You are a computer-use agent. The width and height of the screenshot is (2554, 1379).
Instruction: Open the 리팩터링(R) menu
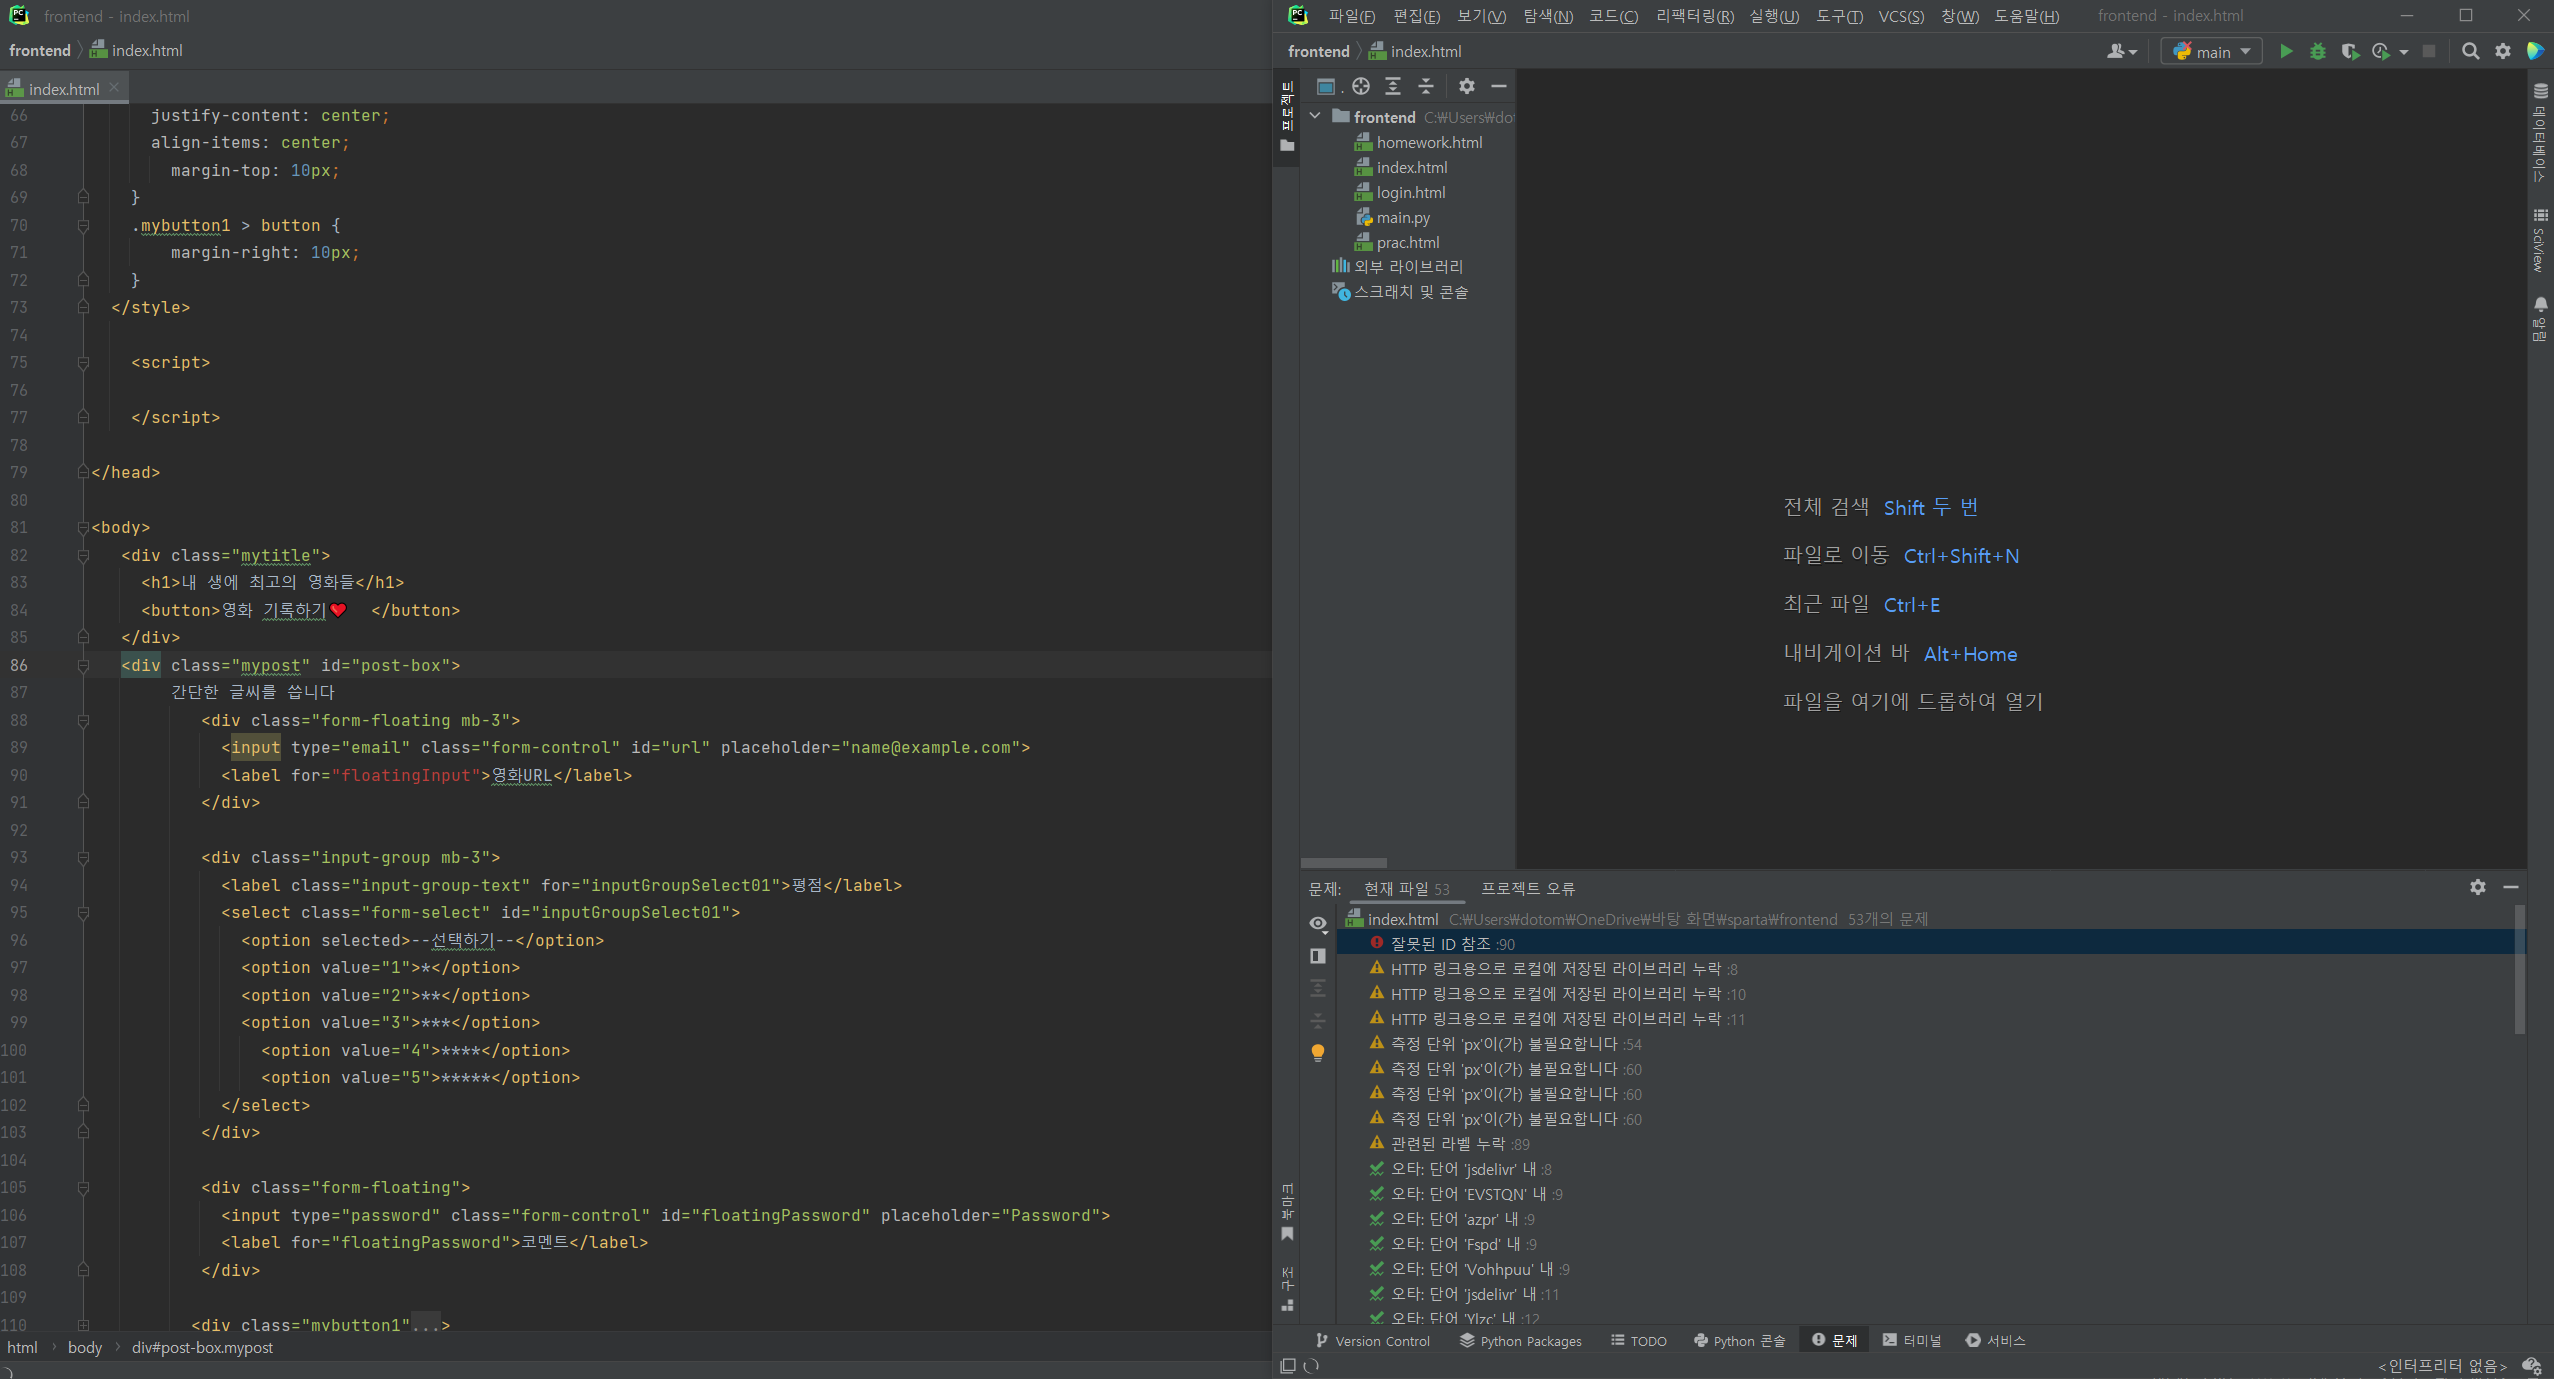(x=1694, y=16)
